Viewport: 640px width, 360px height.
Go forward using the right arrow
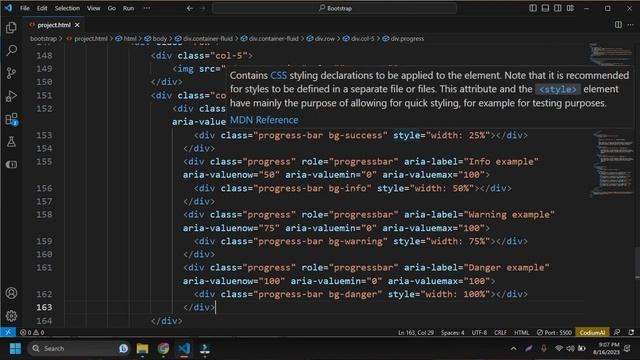pos(202,8)
